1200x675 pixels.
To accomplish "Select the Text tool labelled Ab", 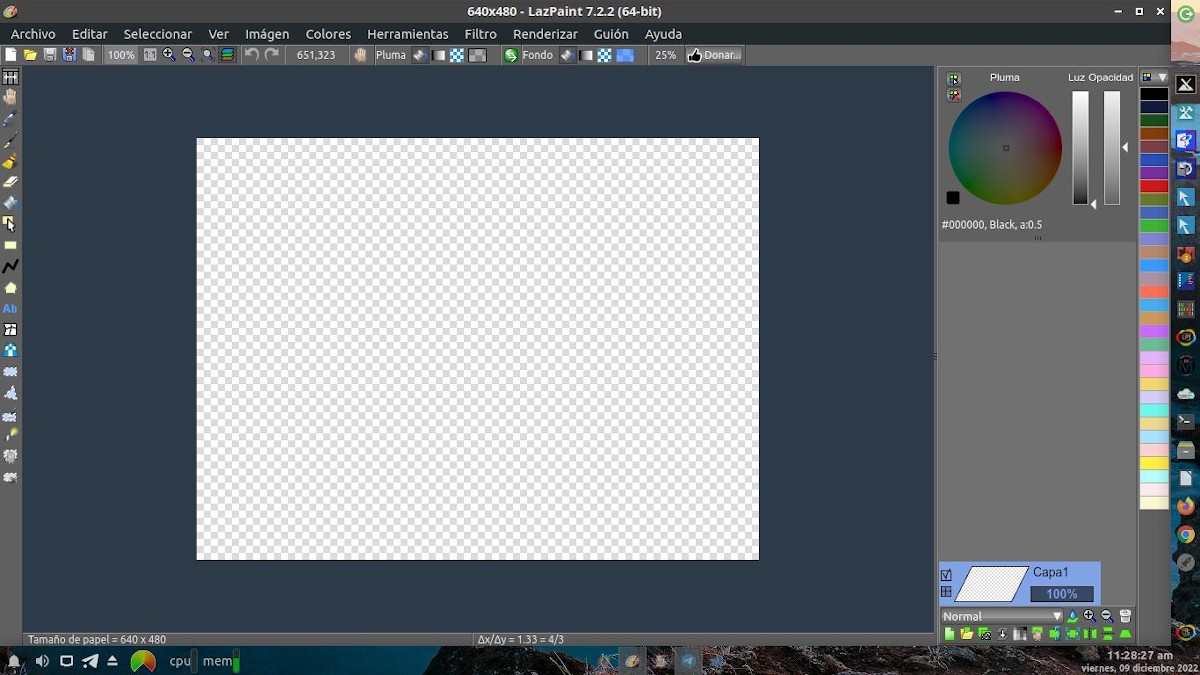I will tap(10, 308).
